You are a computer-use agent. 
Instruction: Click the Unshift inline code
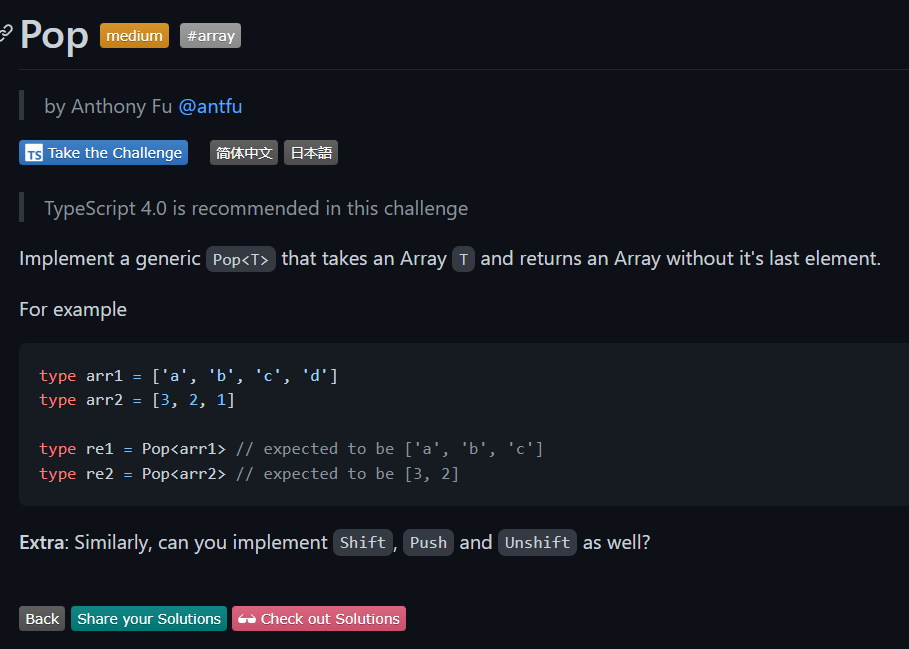pyautogui.click(x=537, y=543)
